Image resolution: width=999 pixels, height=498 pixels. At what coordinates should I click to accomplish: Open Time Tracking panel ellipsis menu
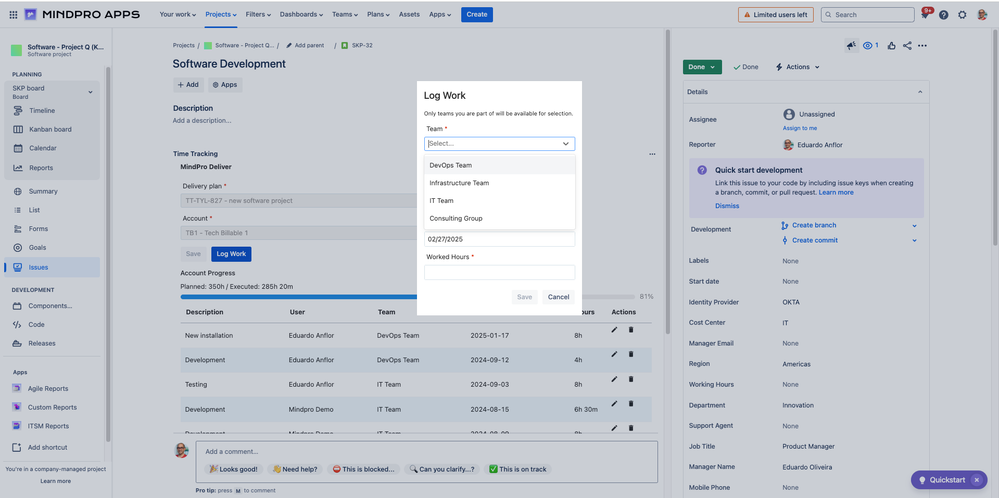(652, 154)
